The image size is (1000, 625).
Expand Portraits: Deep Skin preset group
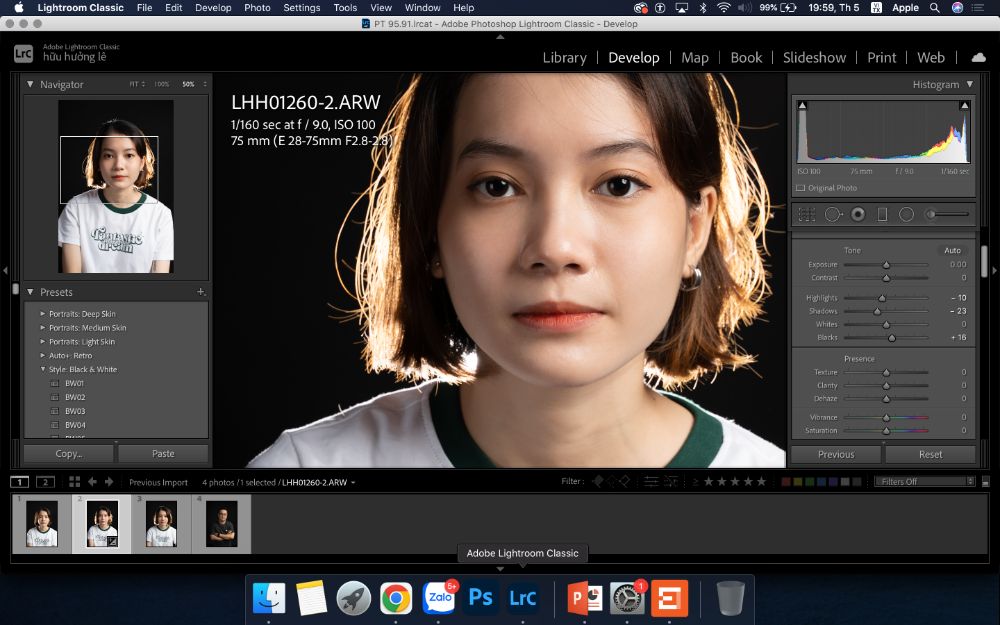coord(43,314)
